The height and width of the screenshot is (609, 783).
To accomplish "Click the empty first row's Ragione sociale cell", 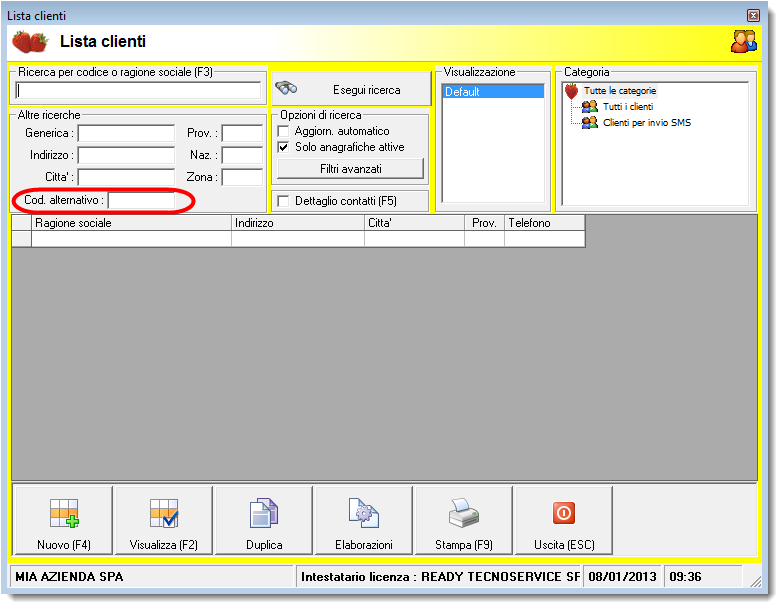I will pyautogui.click(x=131, y=239).
